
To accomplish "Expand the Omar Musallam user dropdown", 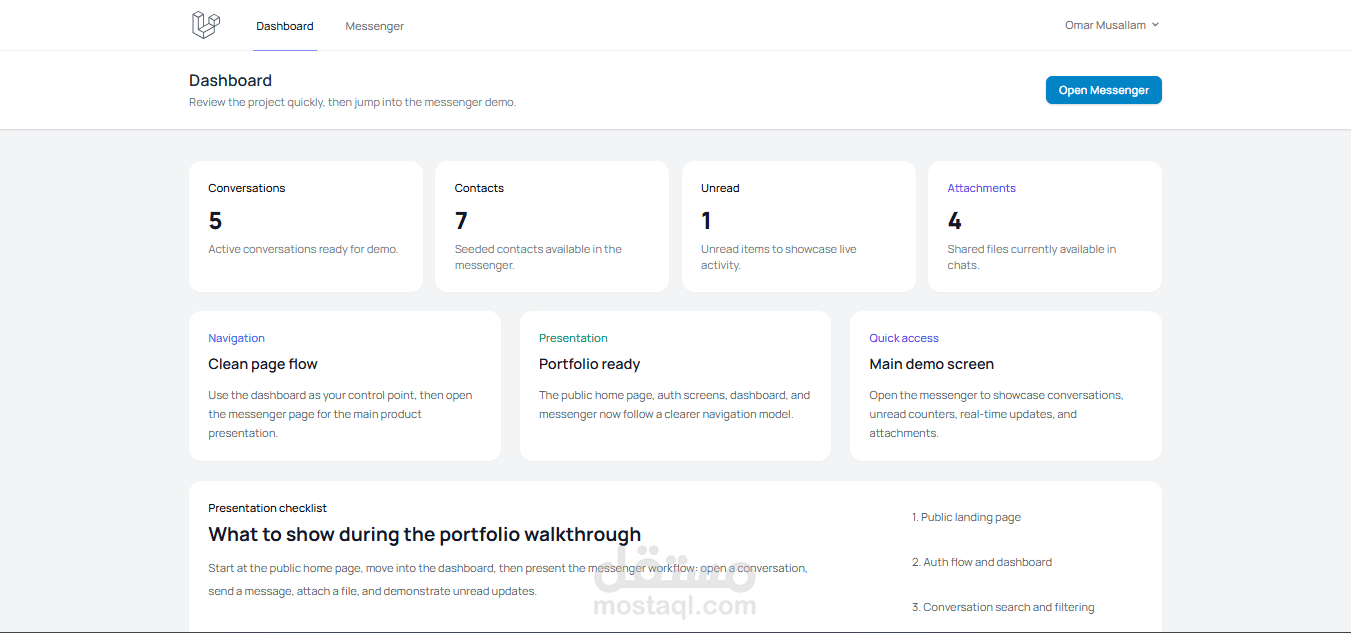I will pyautogui.click(x=1112, y=25).
